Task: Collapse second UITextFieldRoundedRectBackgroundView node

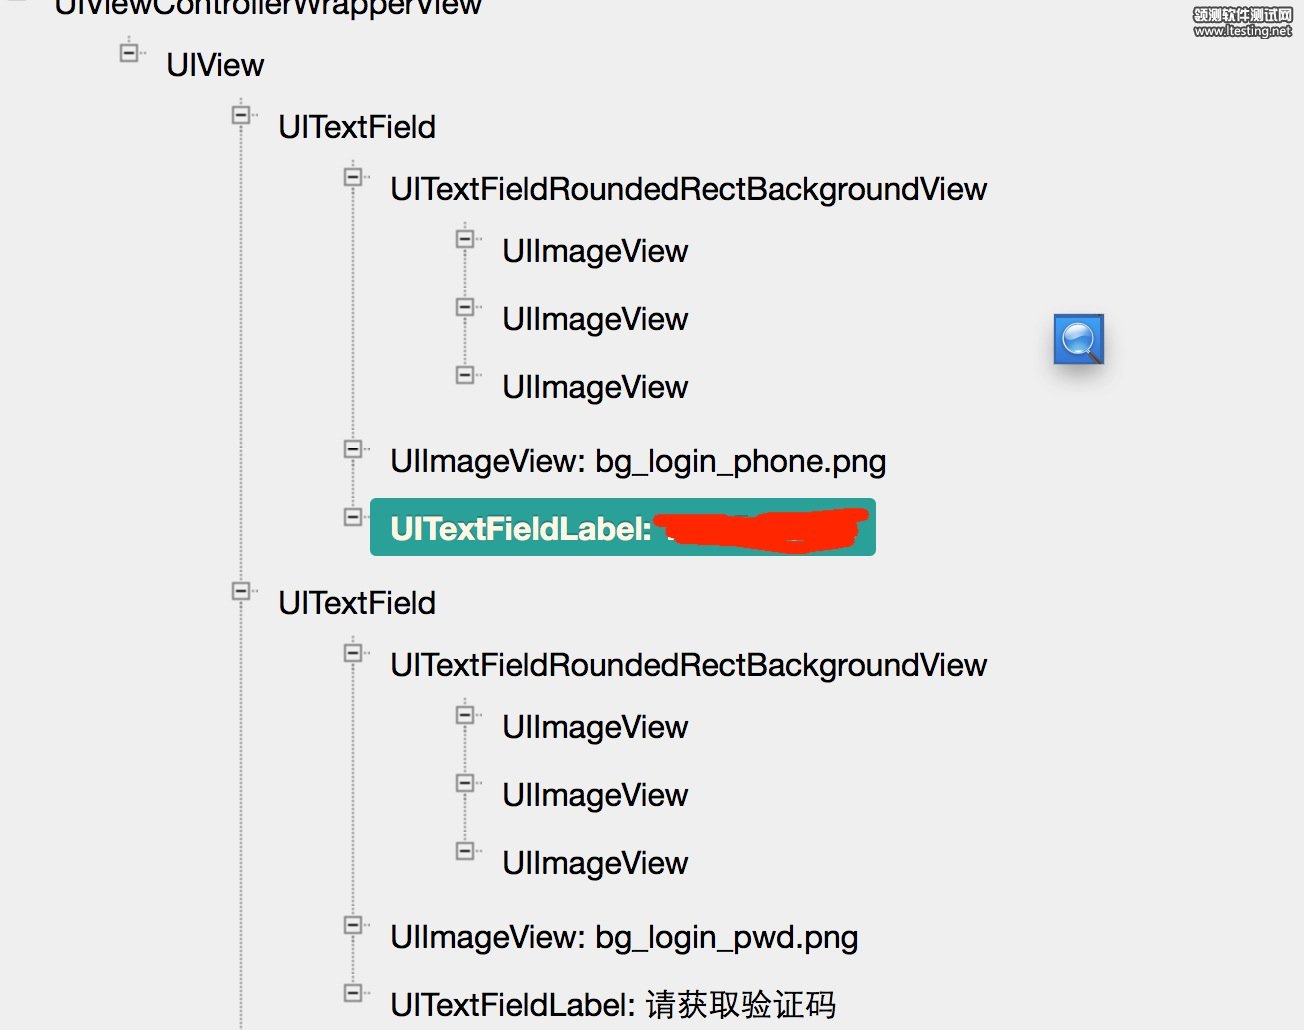Action: tap(353, 653)
